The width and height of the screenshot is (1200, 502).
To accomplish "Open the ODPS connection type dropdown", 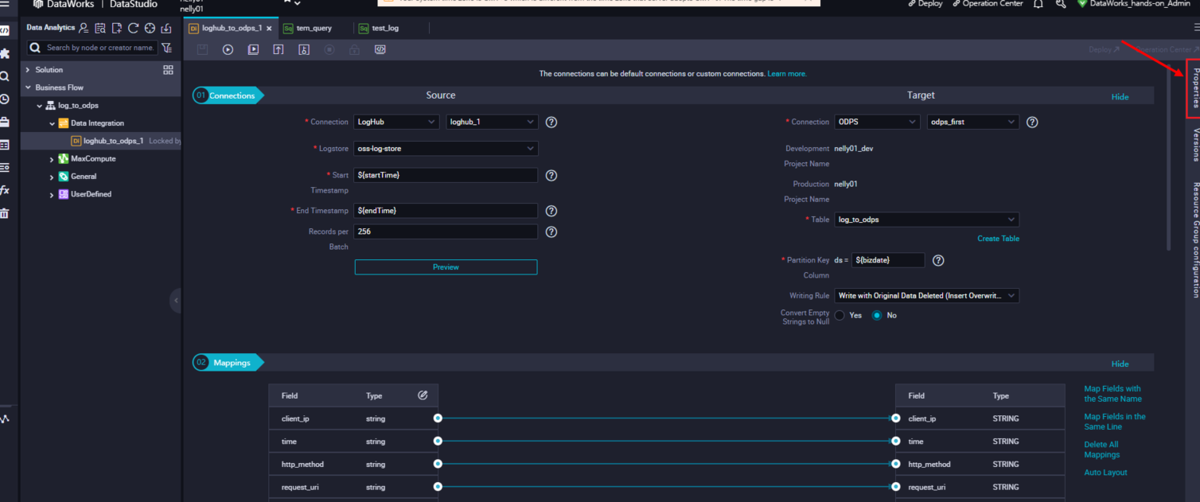I will tap(877, 122).
